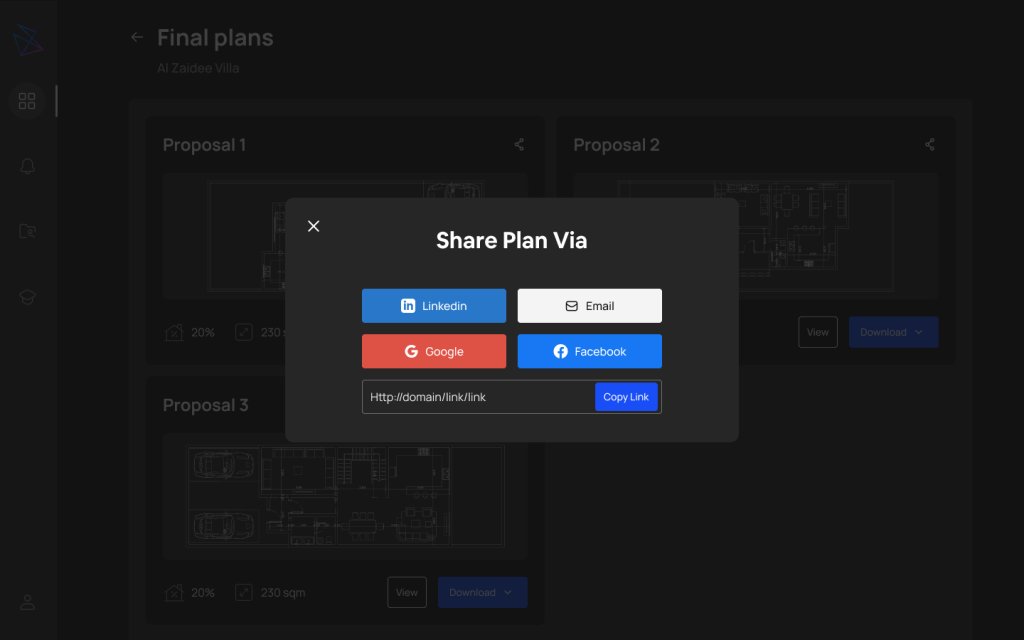Click share icon on Proposal 2
The width and height of the screenshot is (1024, 640).
click(930, 145)
